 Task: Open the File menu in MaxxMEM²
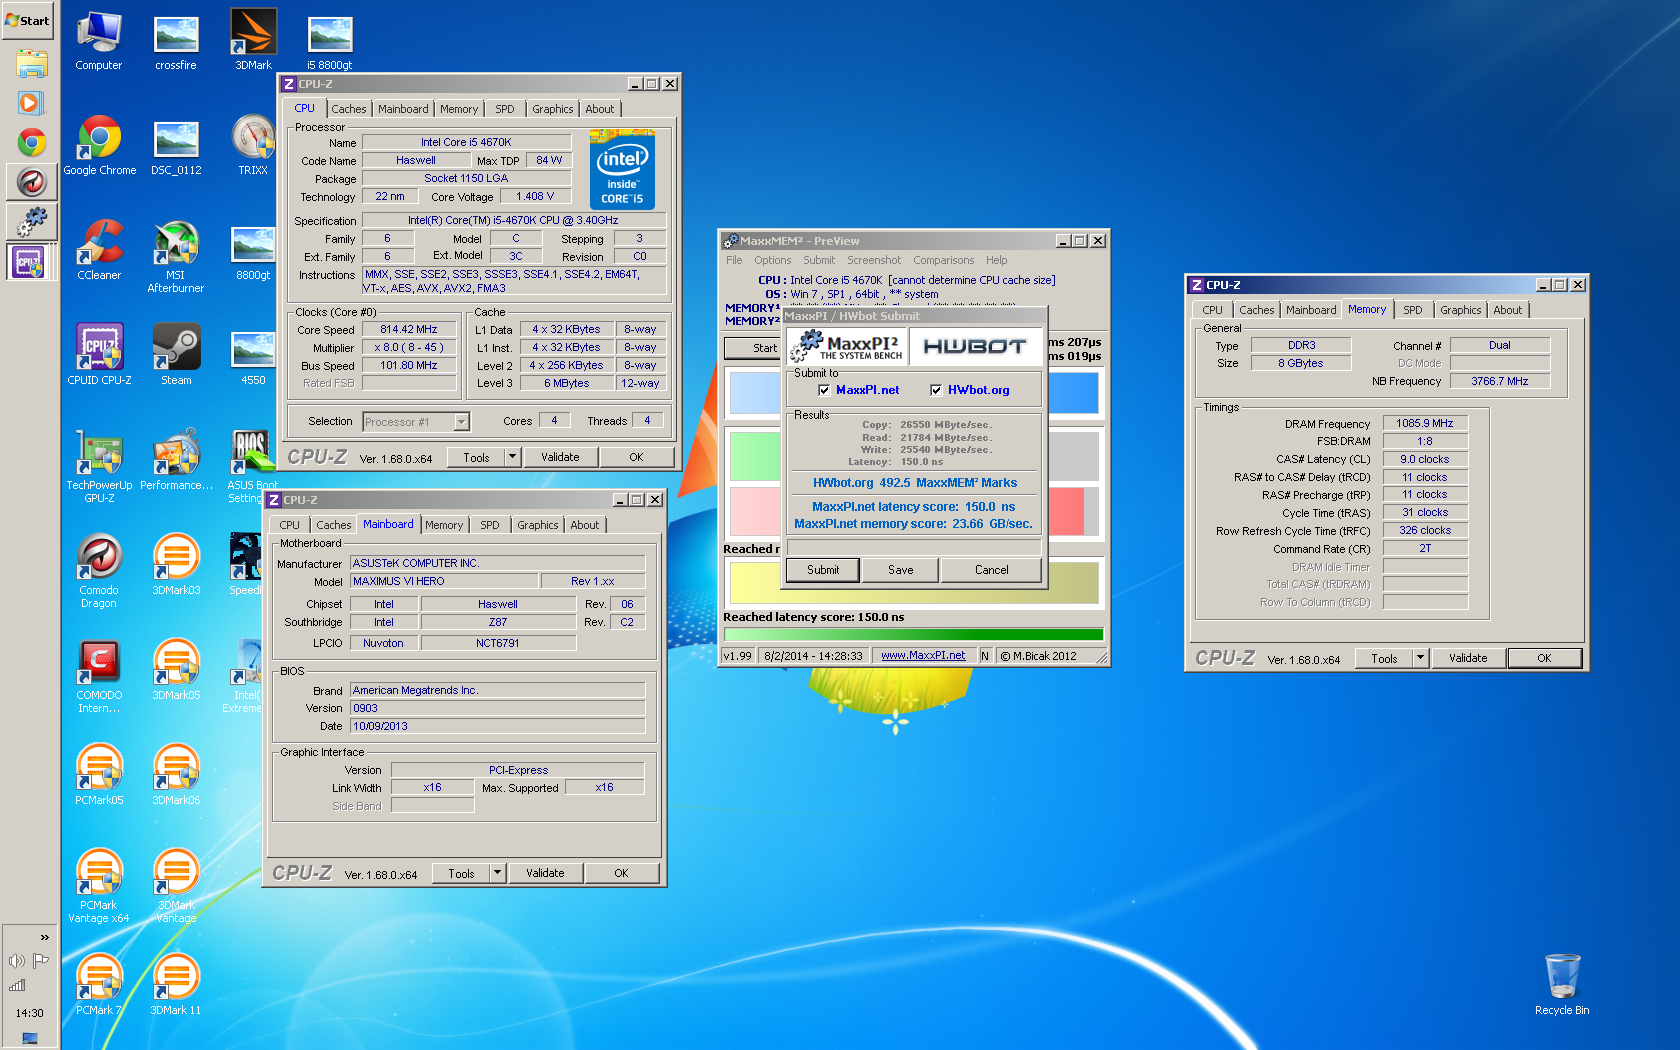(x=734, y=260)
